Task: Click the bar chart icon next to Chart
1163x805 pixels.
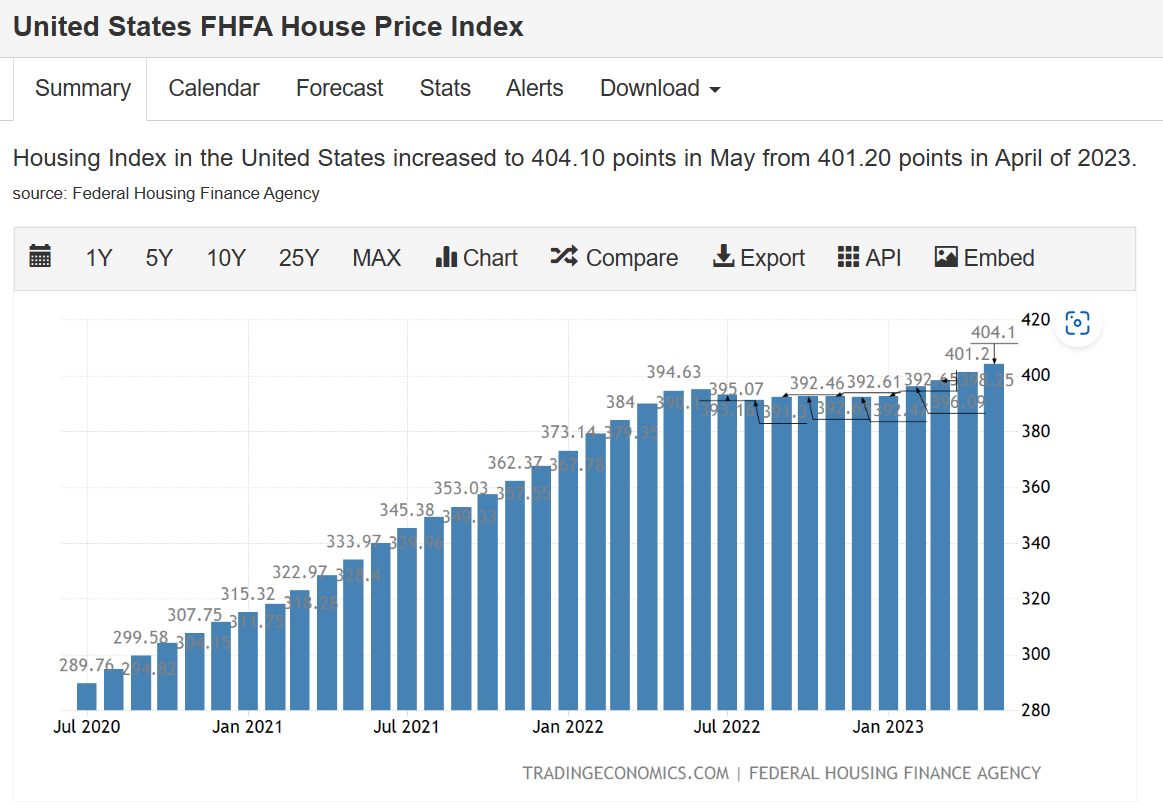Action: [446, 257]
